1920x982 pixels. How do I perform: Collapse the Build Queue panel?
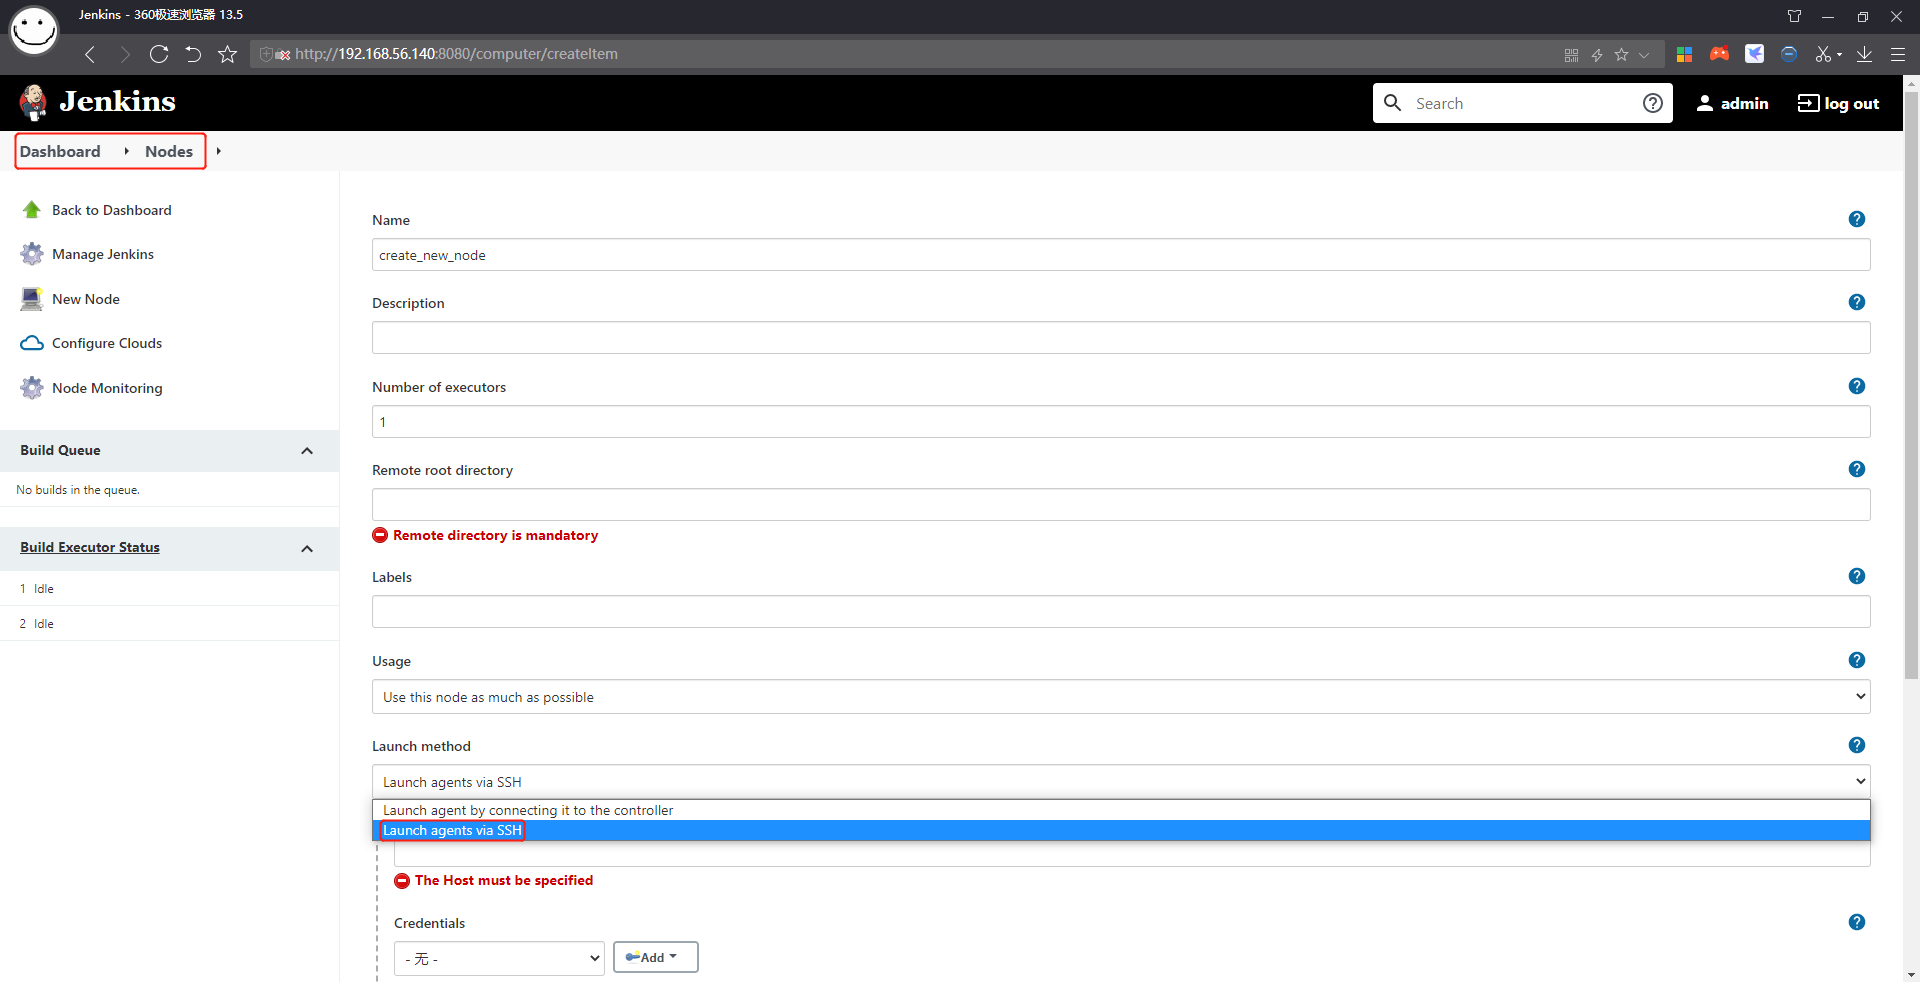pos(307,451)
